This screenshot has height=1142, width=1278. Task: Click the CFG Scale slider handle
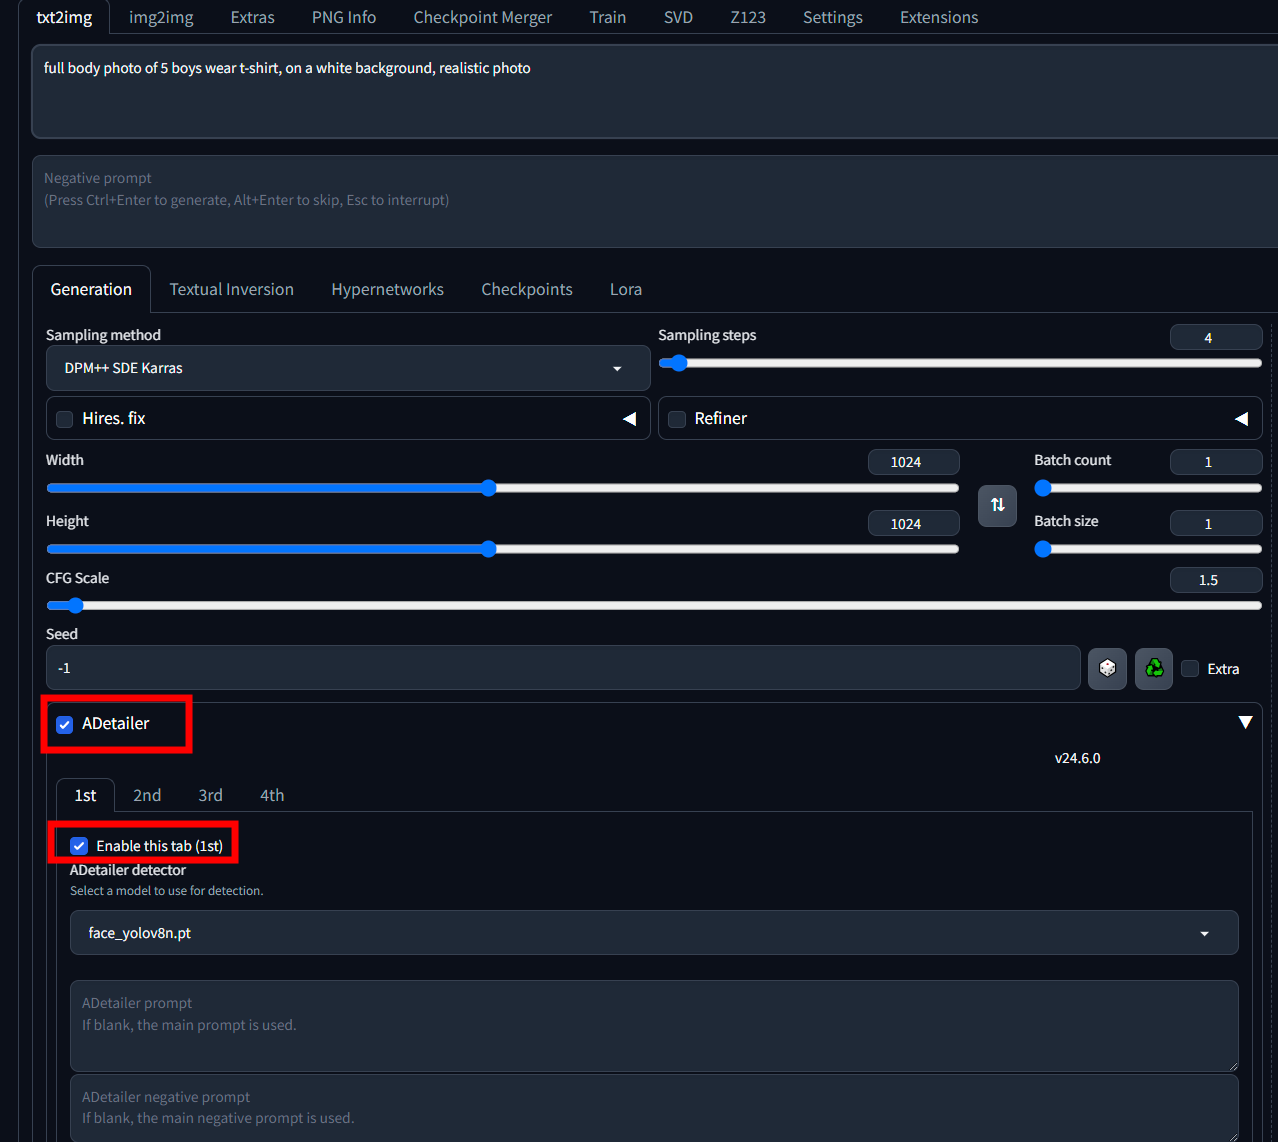coord(75,605)
